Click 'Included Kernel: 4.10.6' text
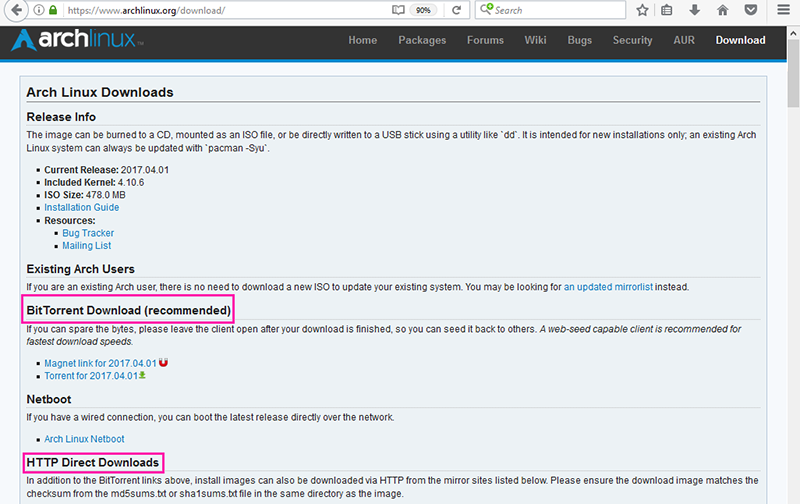800x504 pixels. pos(94,183)
